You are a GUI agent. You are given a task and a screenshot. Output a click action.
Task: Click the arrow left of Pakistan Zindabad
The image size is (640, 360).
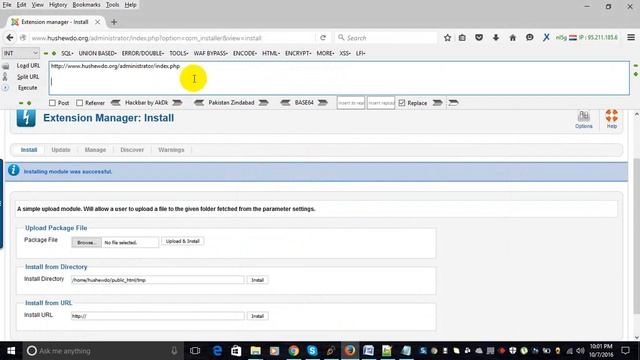coord(199,103)
